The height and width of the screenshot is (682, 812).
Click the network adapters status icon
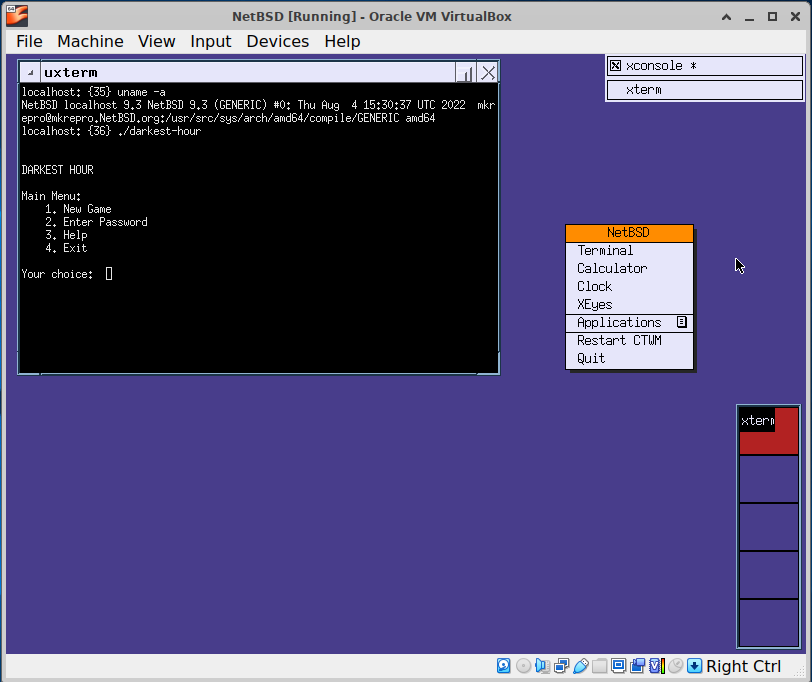coord(561,666)
